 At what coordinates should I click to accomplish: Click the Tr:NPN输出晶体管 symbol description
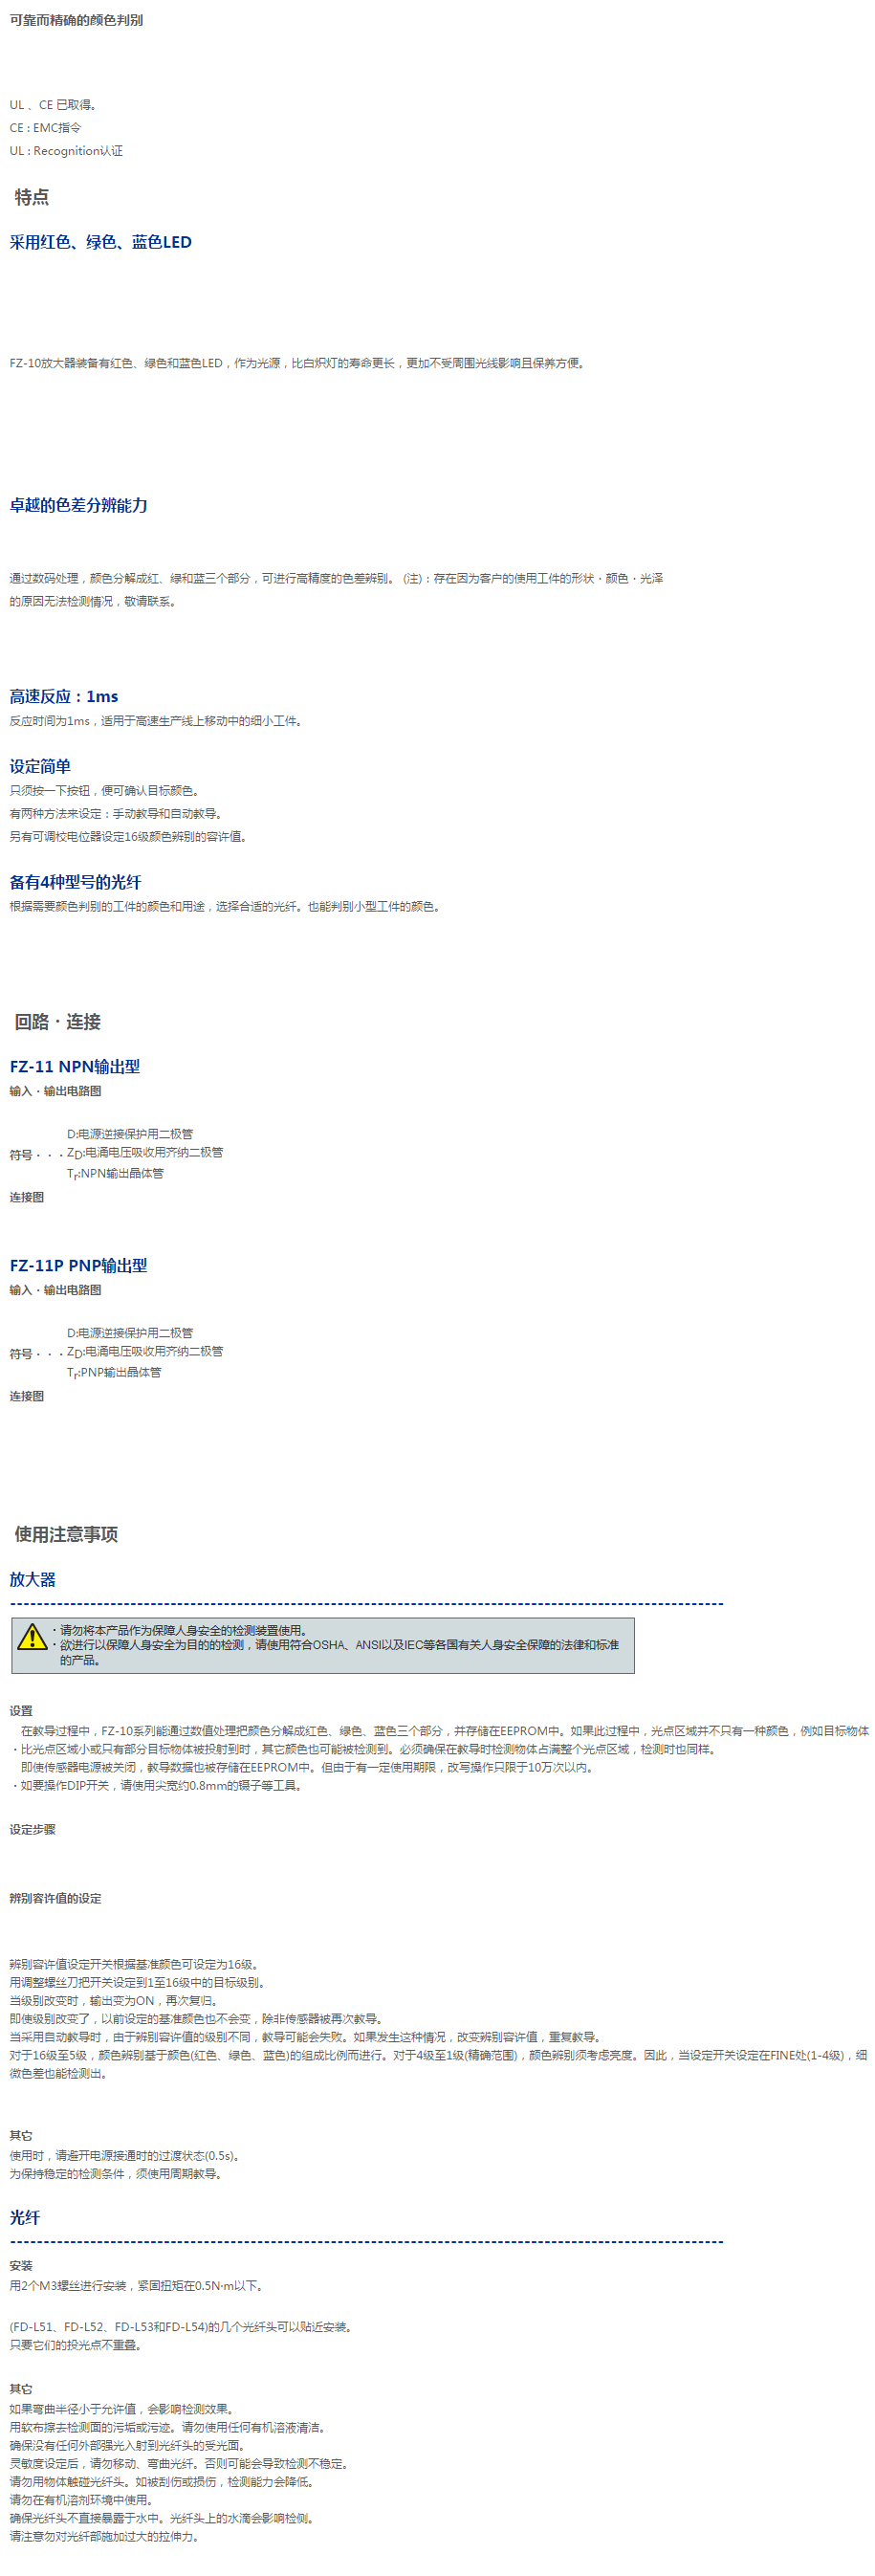[x=115, y=1174]
